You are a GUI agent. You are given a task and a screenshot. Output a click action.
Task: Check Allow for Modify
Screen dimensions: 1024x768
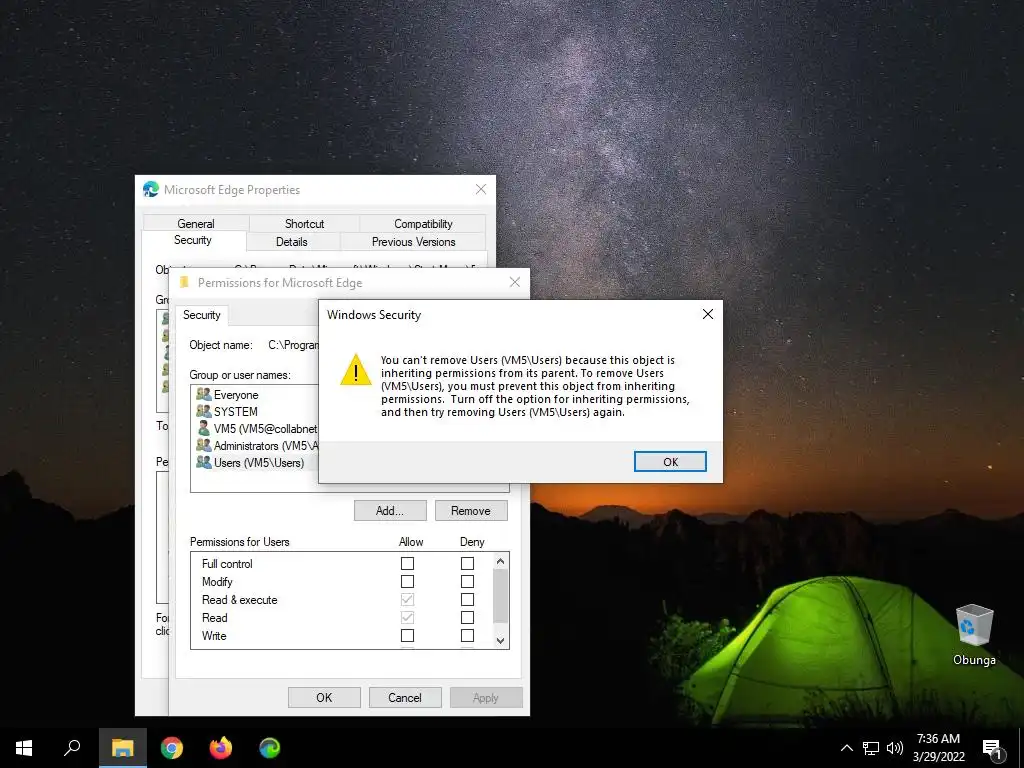[408, 581]
